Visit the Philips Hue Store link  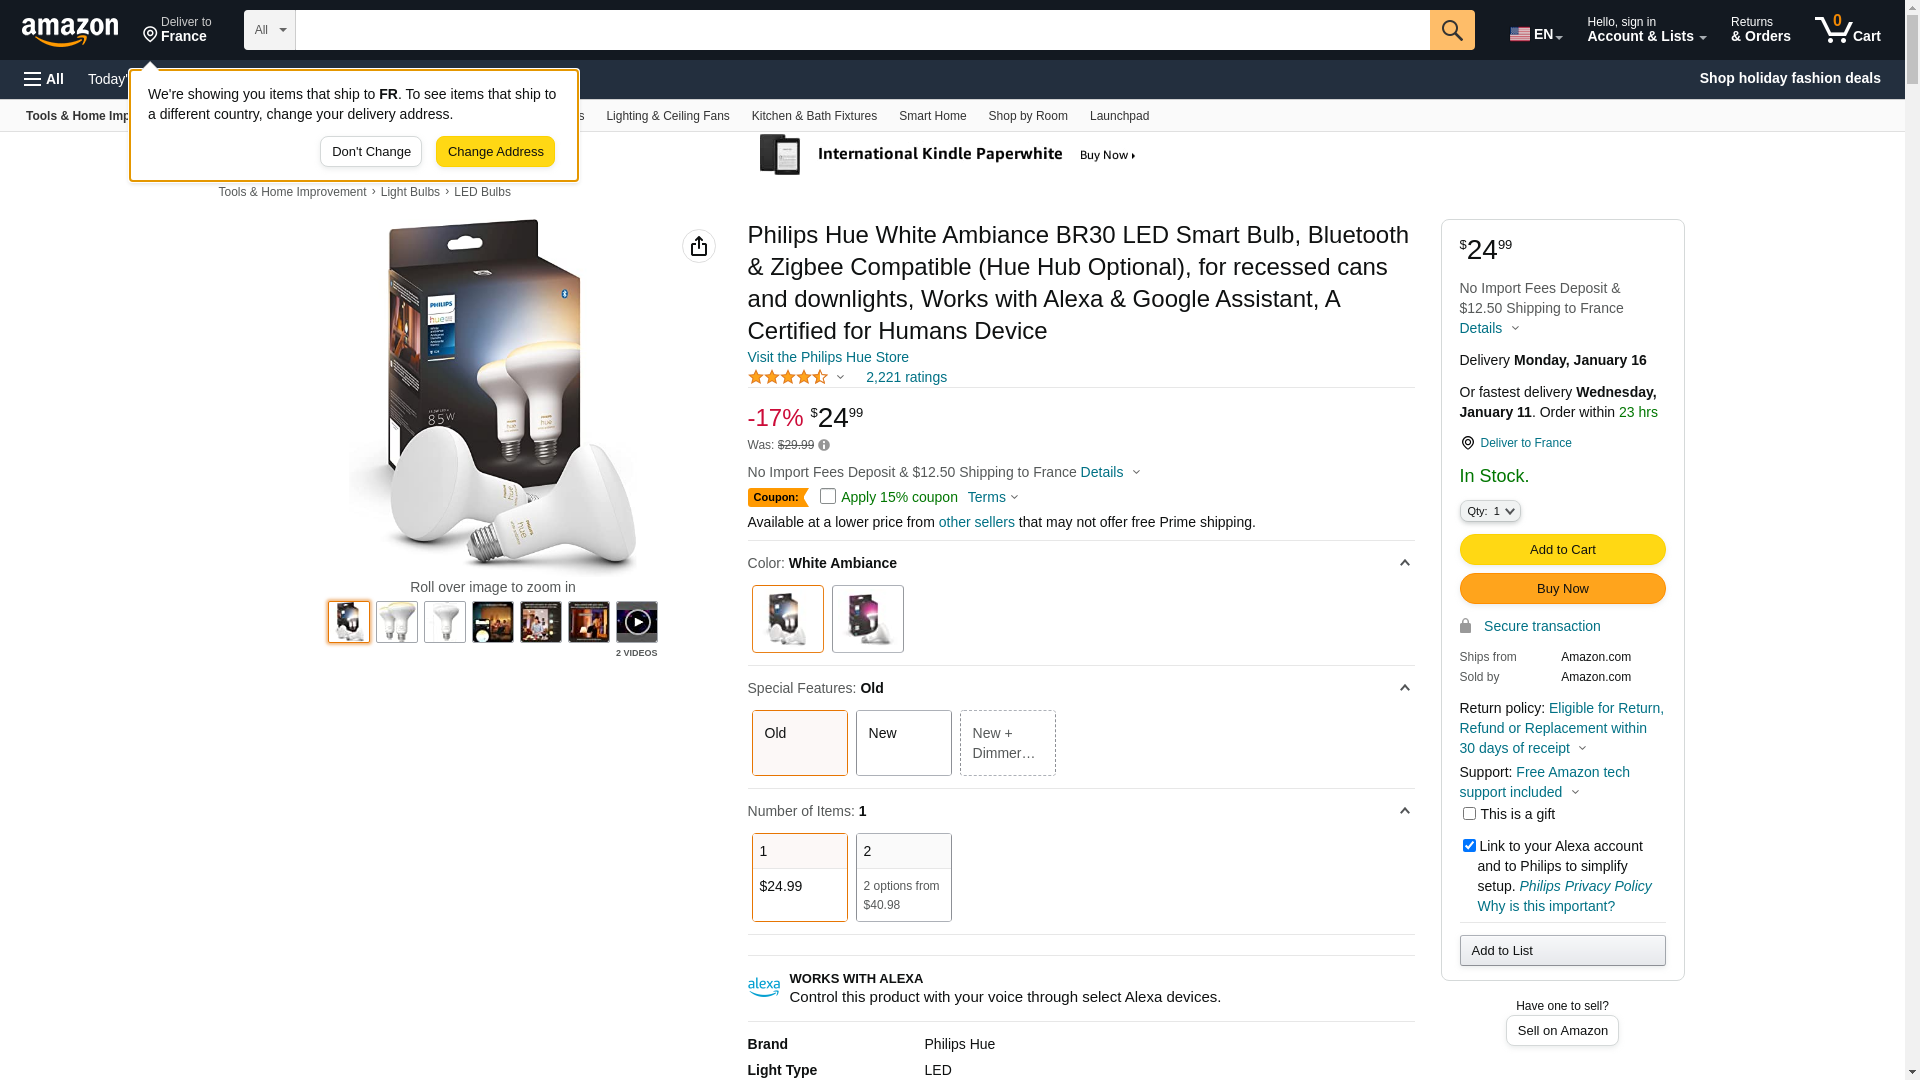tap(828, 357)
